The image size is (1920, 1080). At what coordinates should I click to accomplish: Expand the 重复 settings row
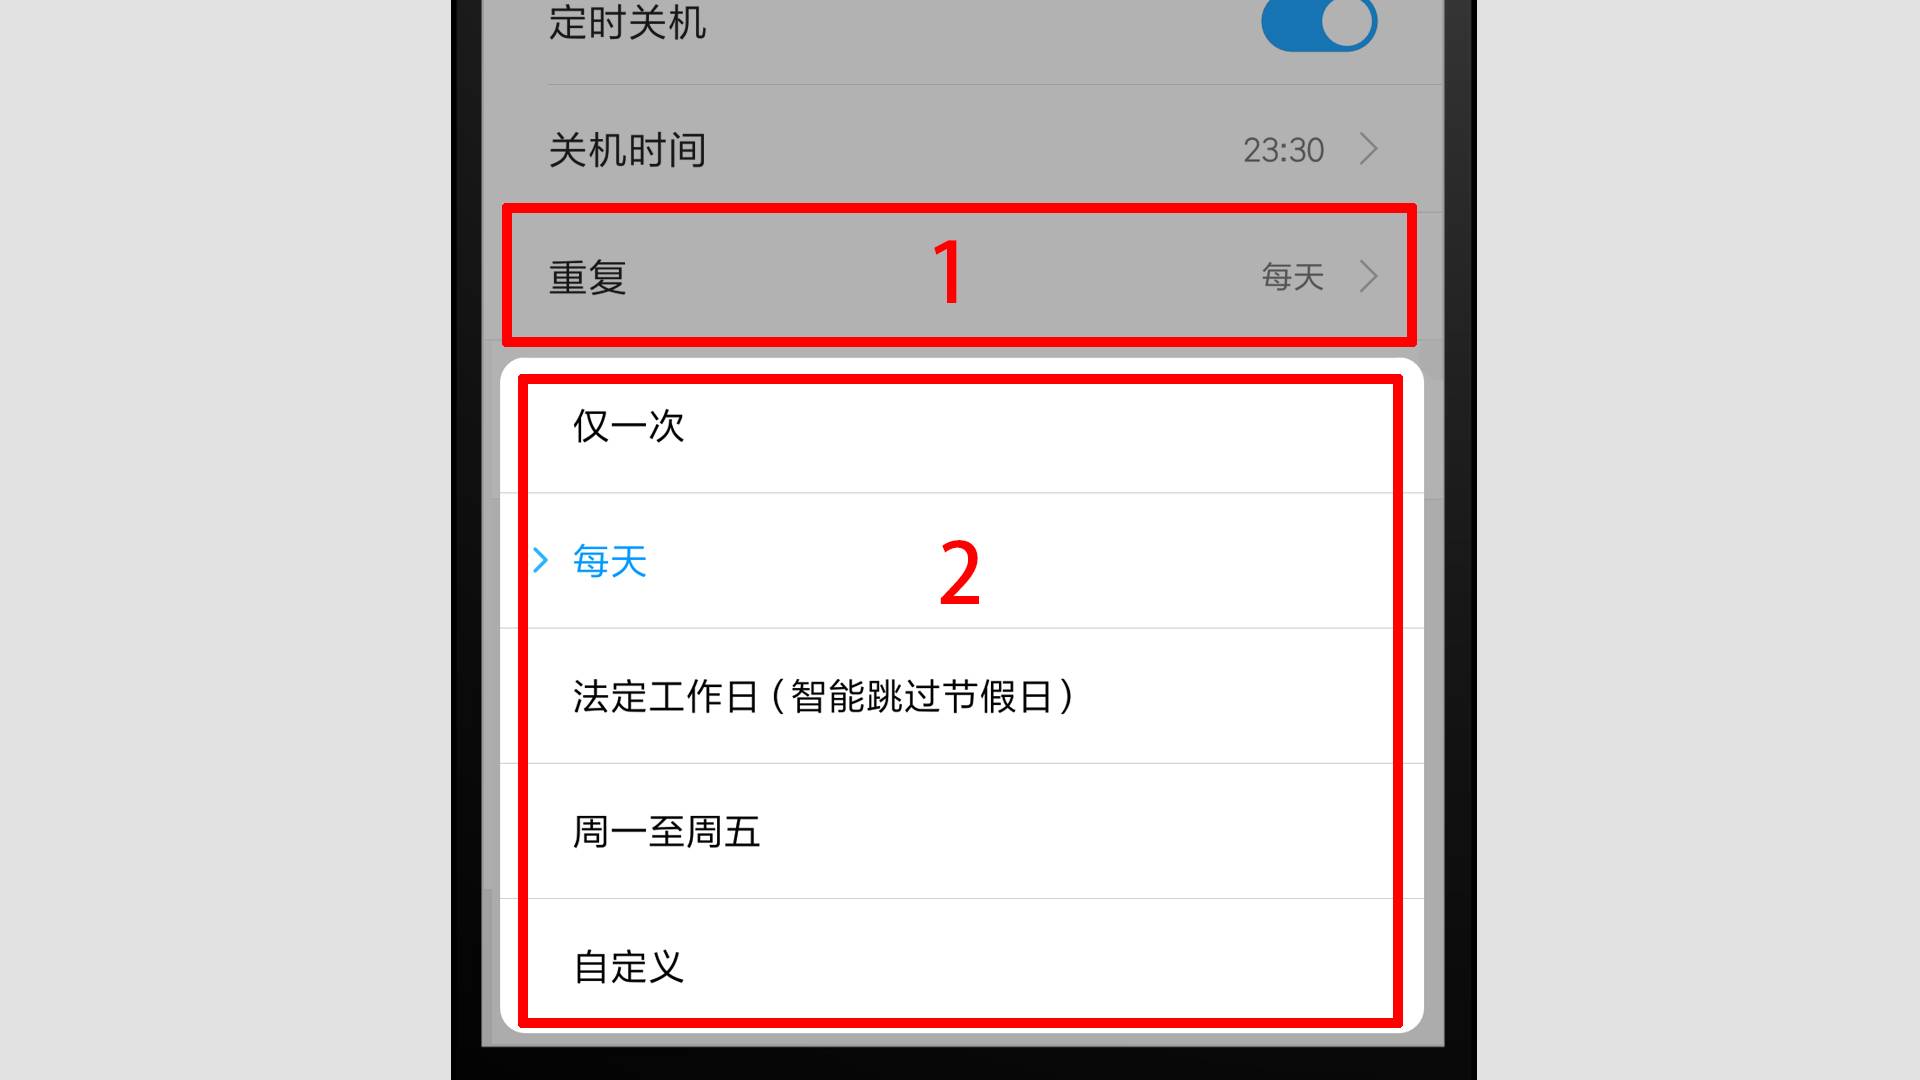coord(960,276)
